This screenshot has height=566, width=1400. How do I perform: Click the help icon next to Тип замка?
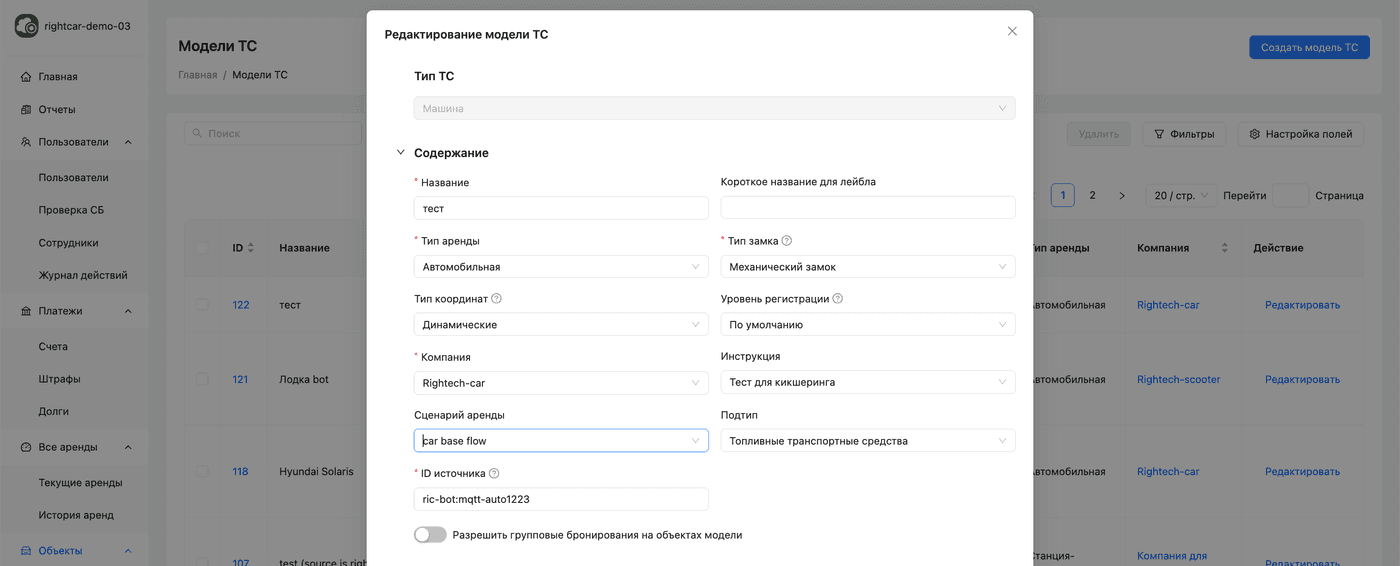[787, 241]
